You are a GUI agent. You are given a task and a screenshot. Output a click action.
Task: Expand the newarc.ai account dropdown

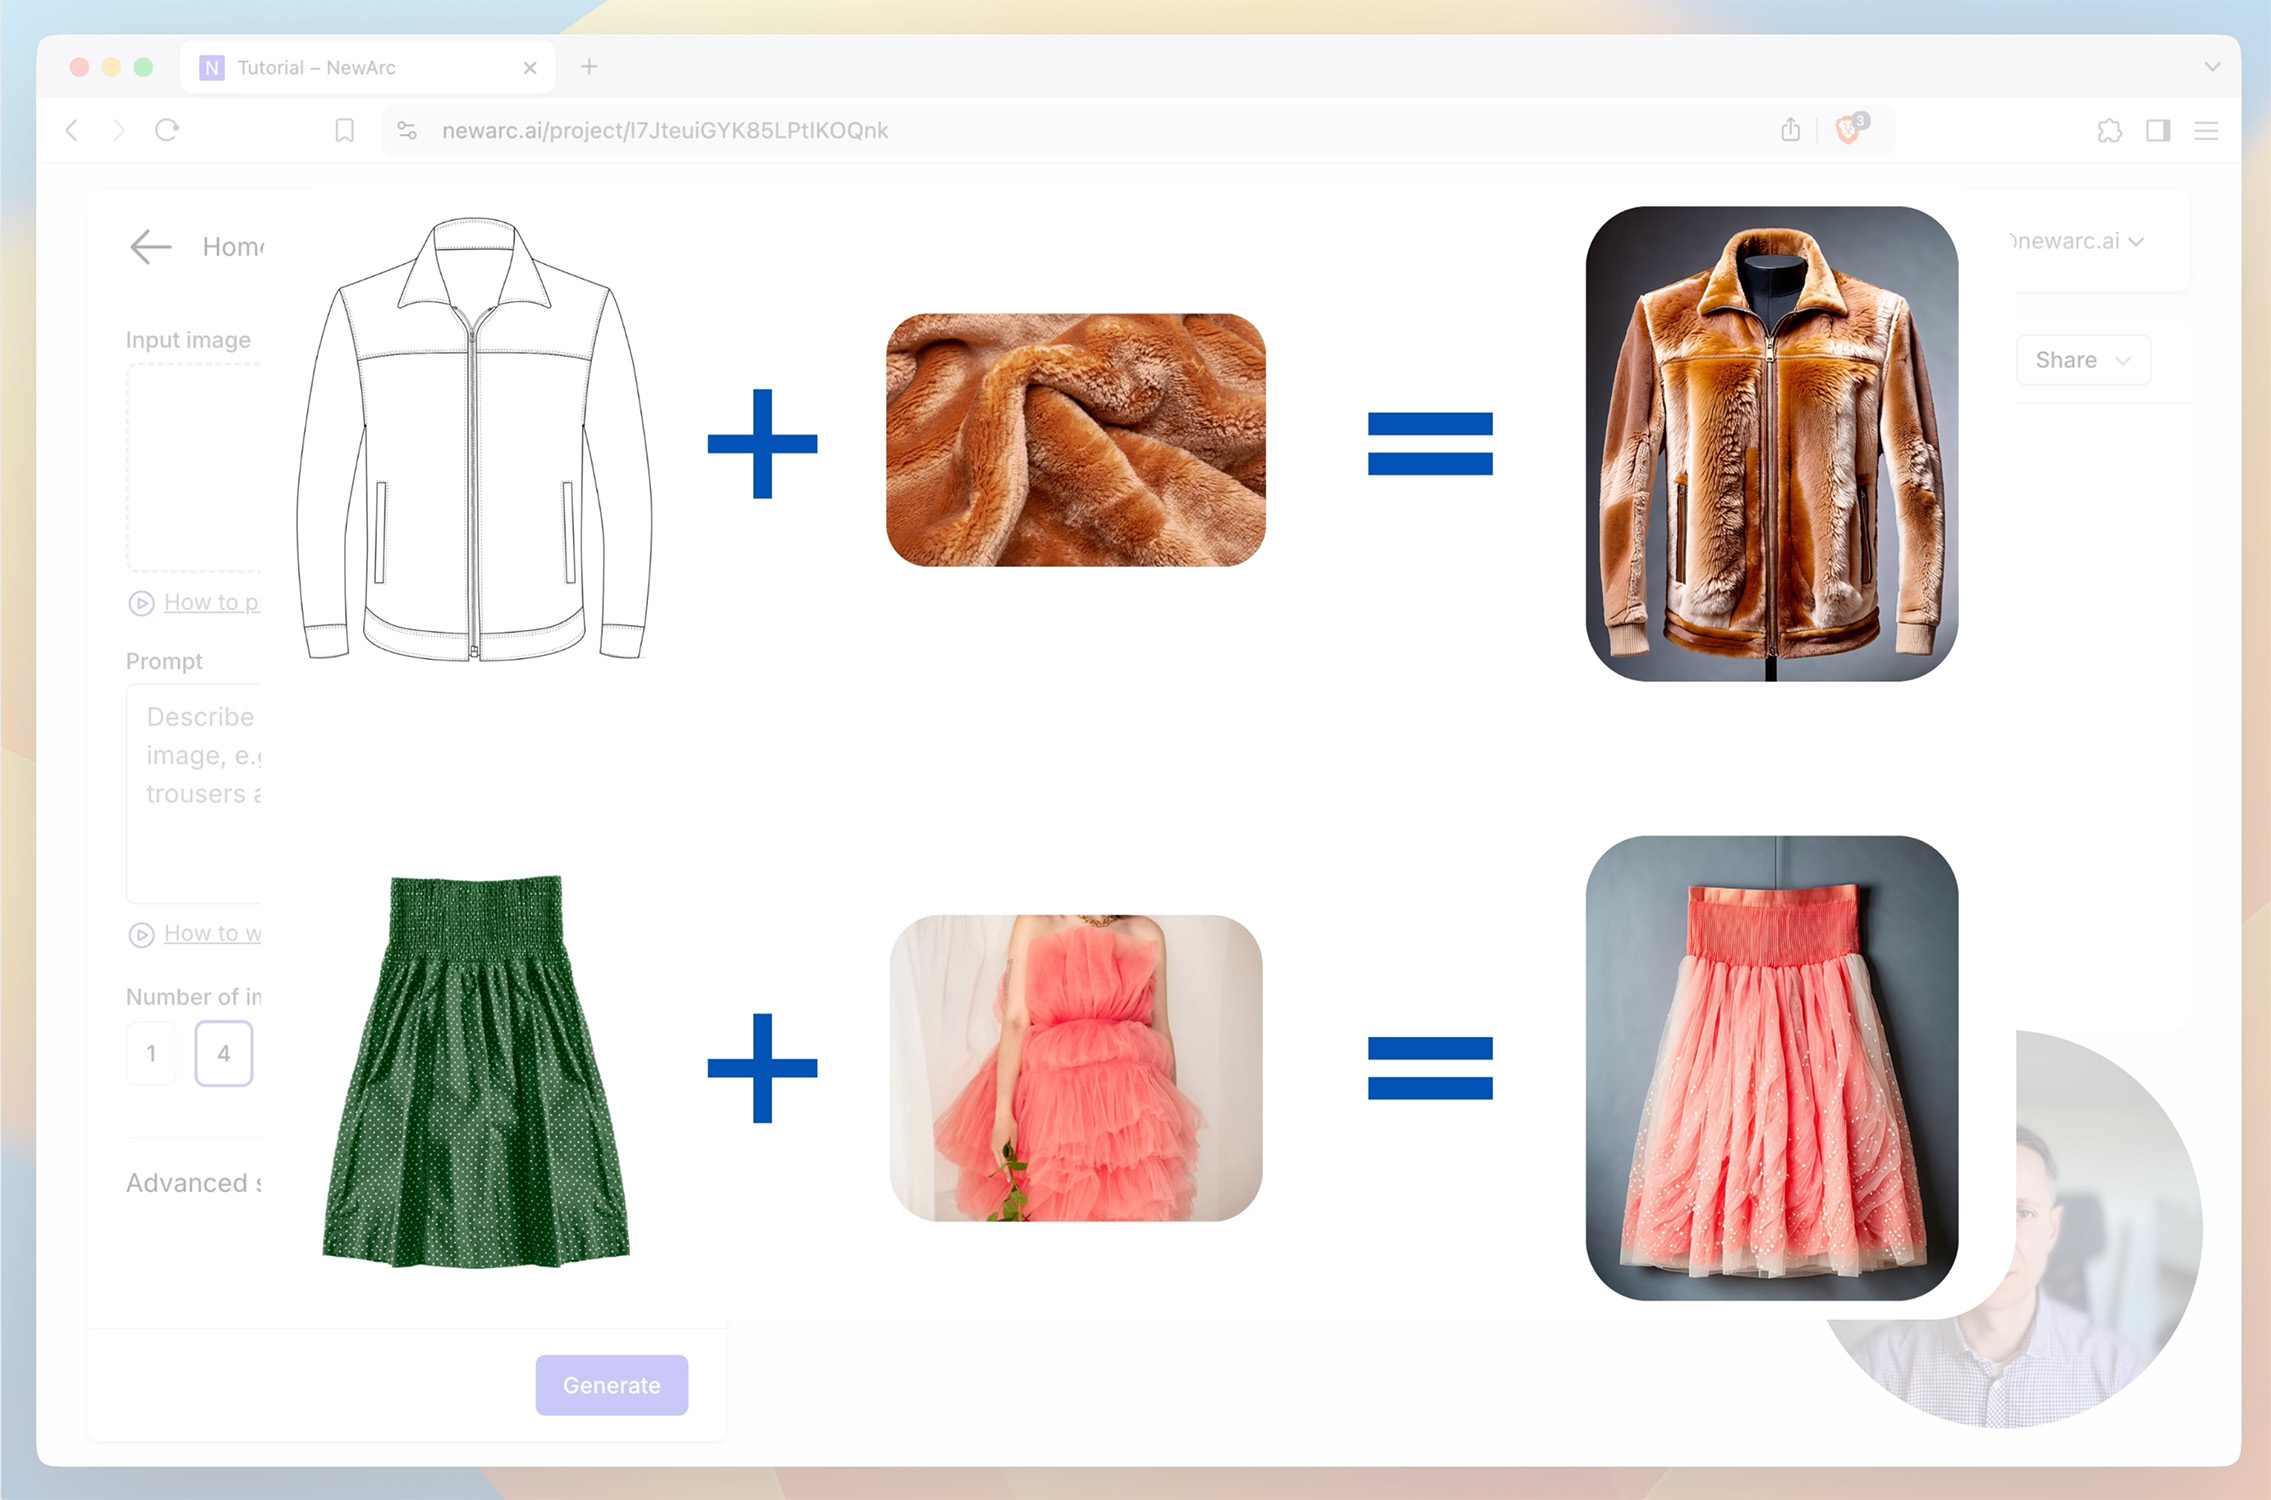coord(2078,241)
